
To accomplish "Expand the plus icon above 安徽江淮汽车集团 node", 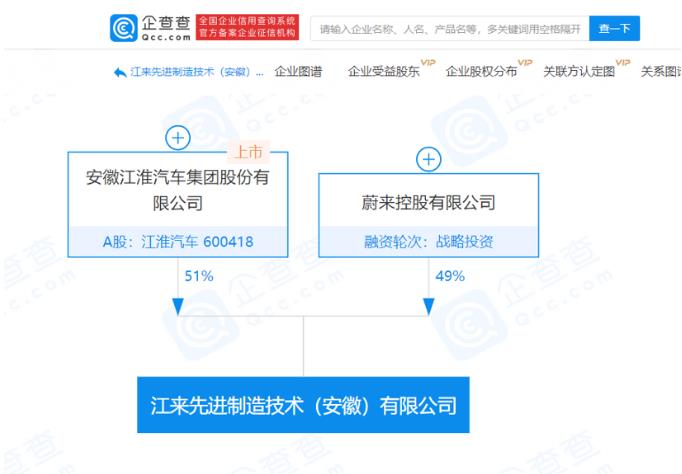I will 177,139.
